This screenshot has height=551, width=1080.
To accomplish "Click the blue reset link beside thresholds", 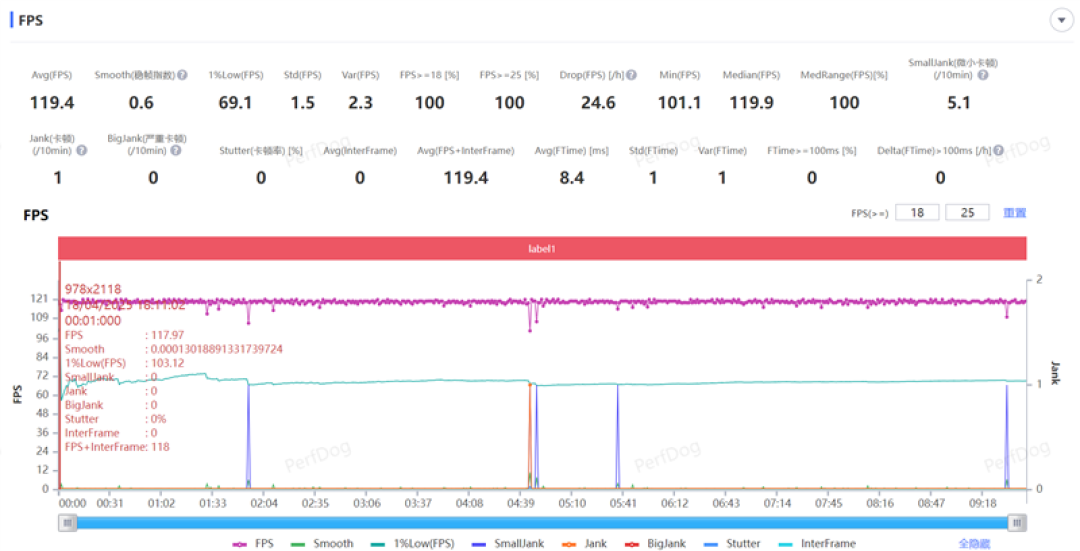I will click(1015, 213).
